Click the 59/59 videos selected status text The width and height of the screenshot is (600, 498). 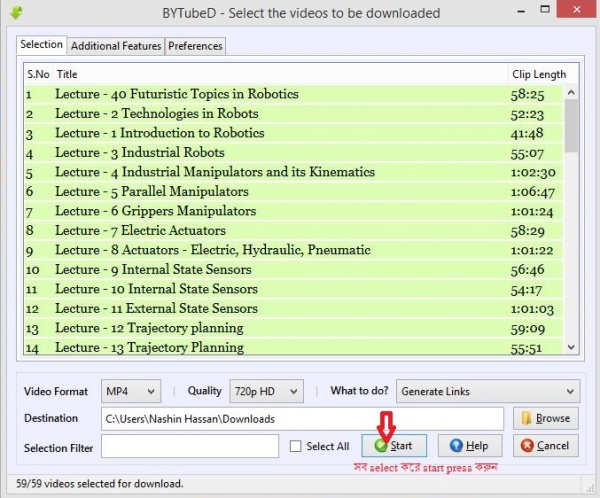pyautogui.click(x=99, y=484)
